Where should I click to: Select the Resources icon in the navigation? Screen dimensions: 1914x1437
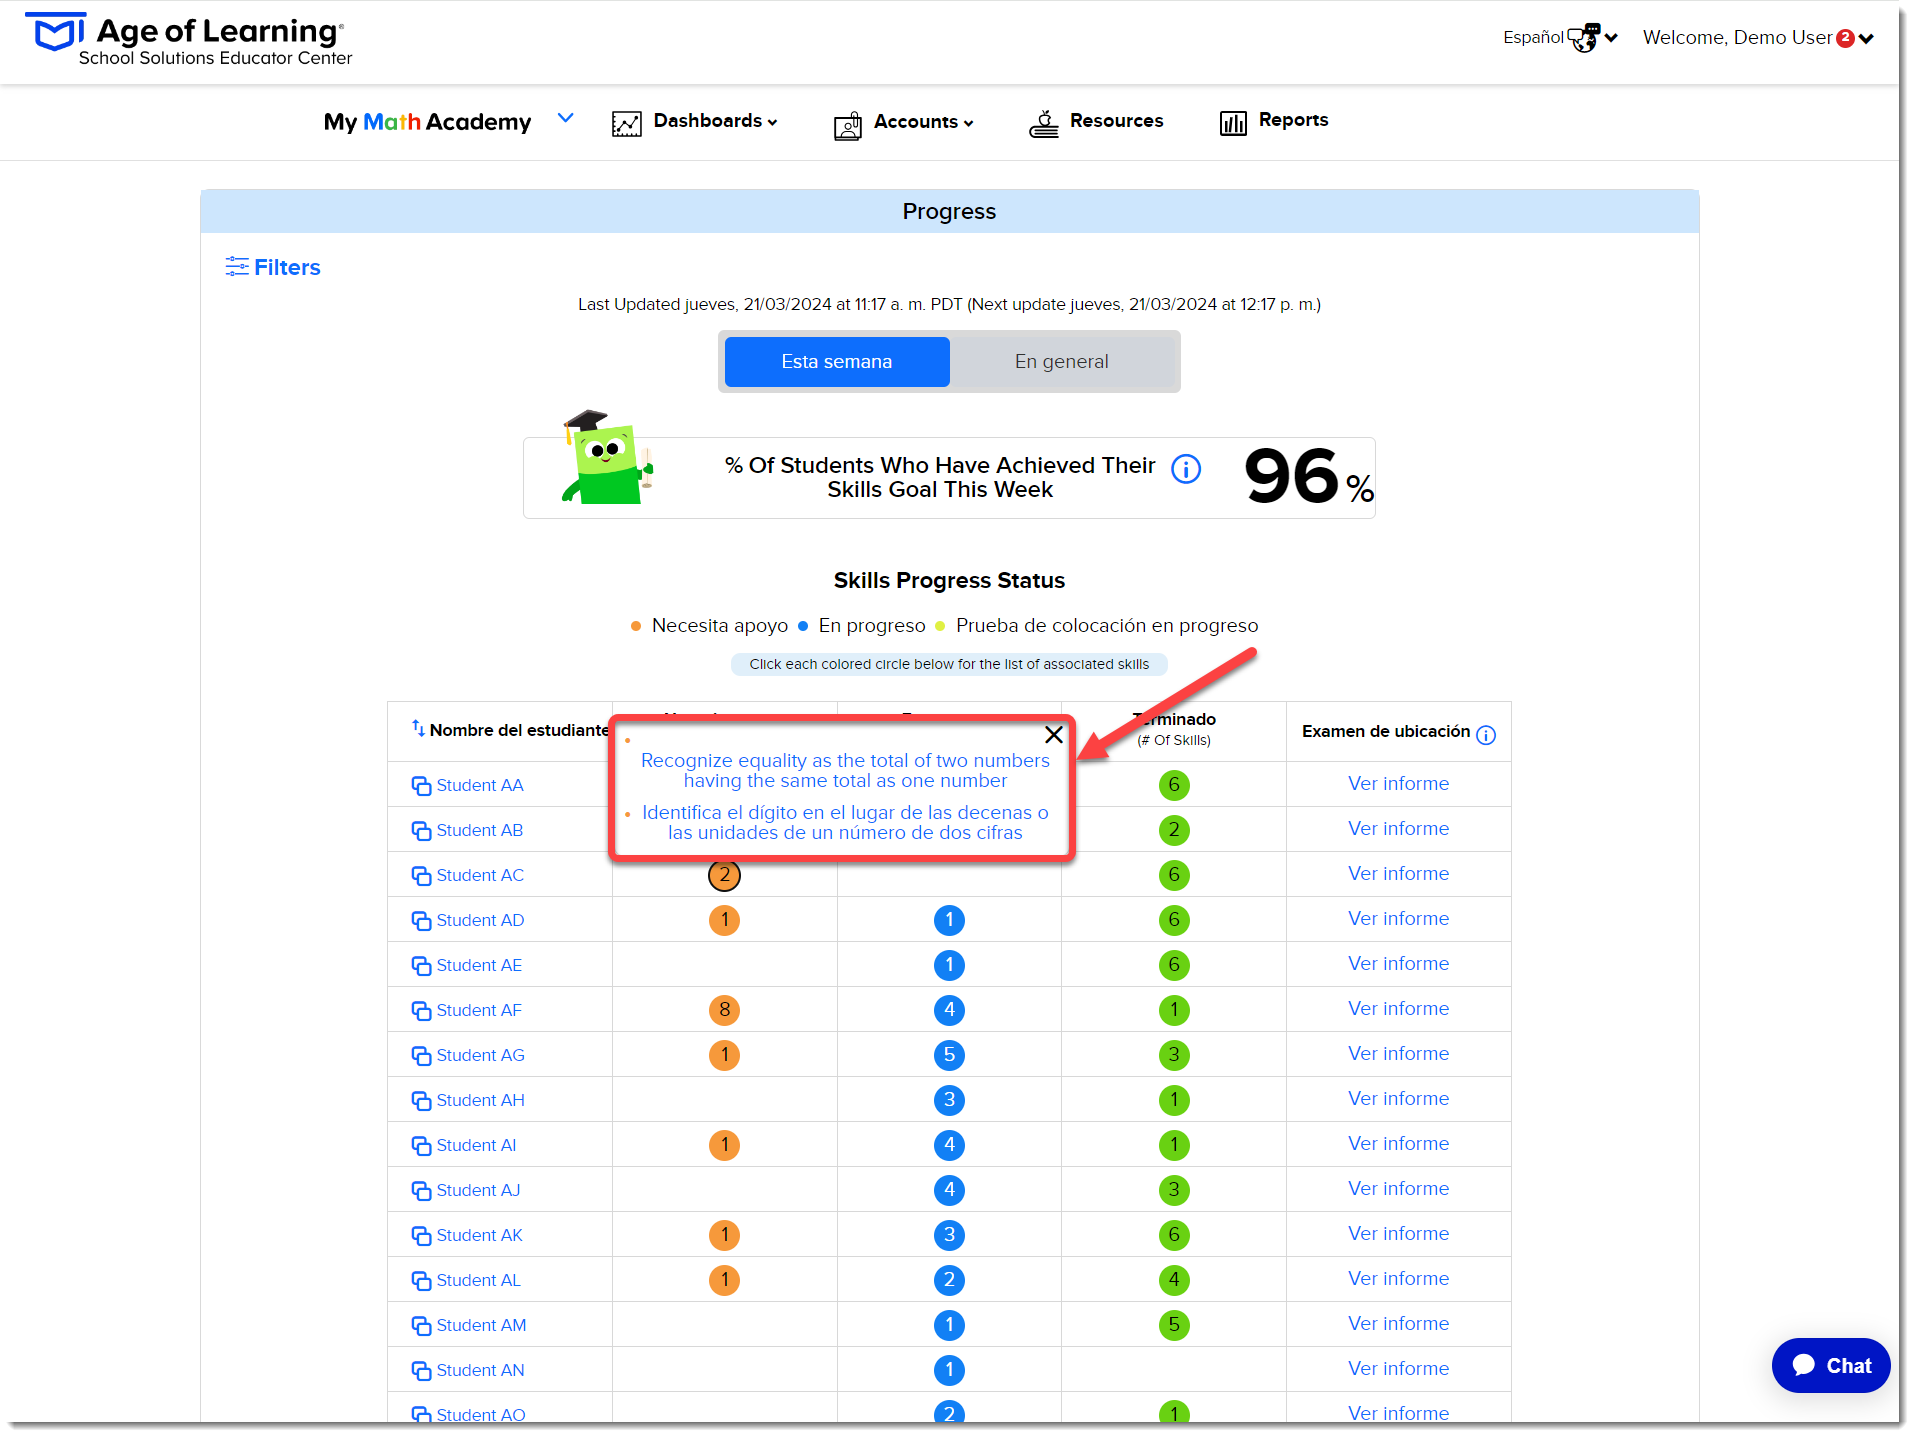click(1044, 122)
